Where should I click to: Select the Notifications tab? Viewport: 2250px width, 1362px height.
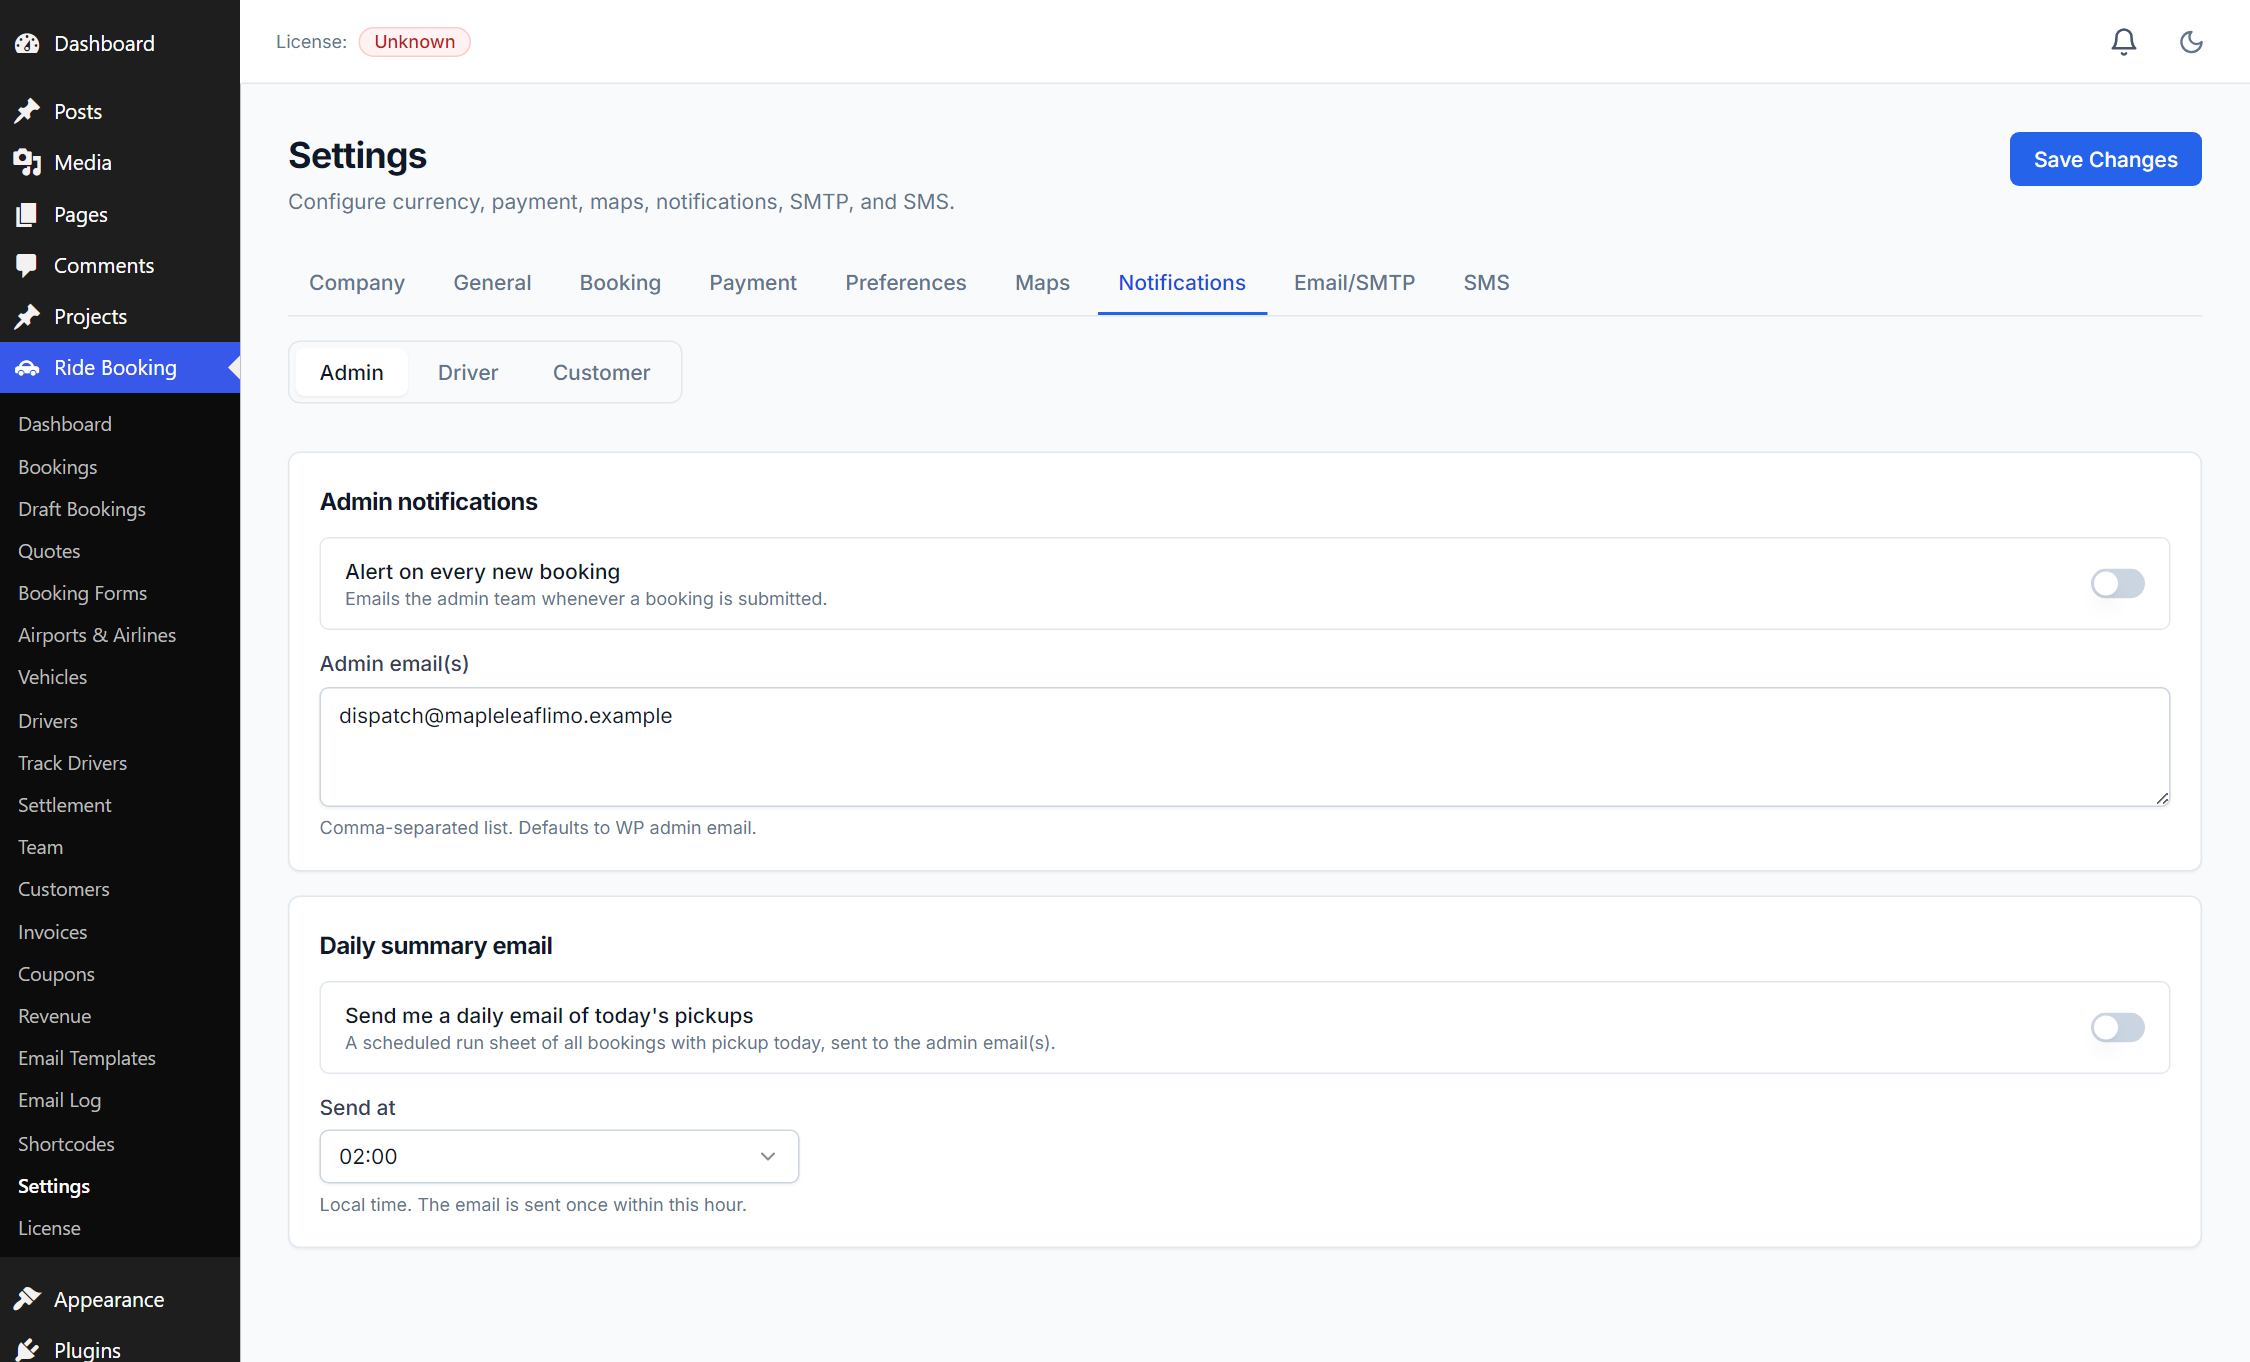(1182, 283)
